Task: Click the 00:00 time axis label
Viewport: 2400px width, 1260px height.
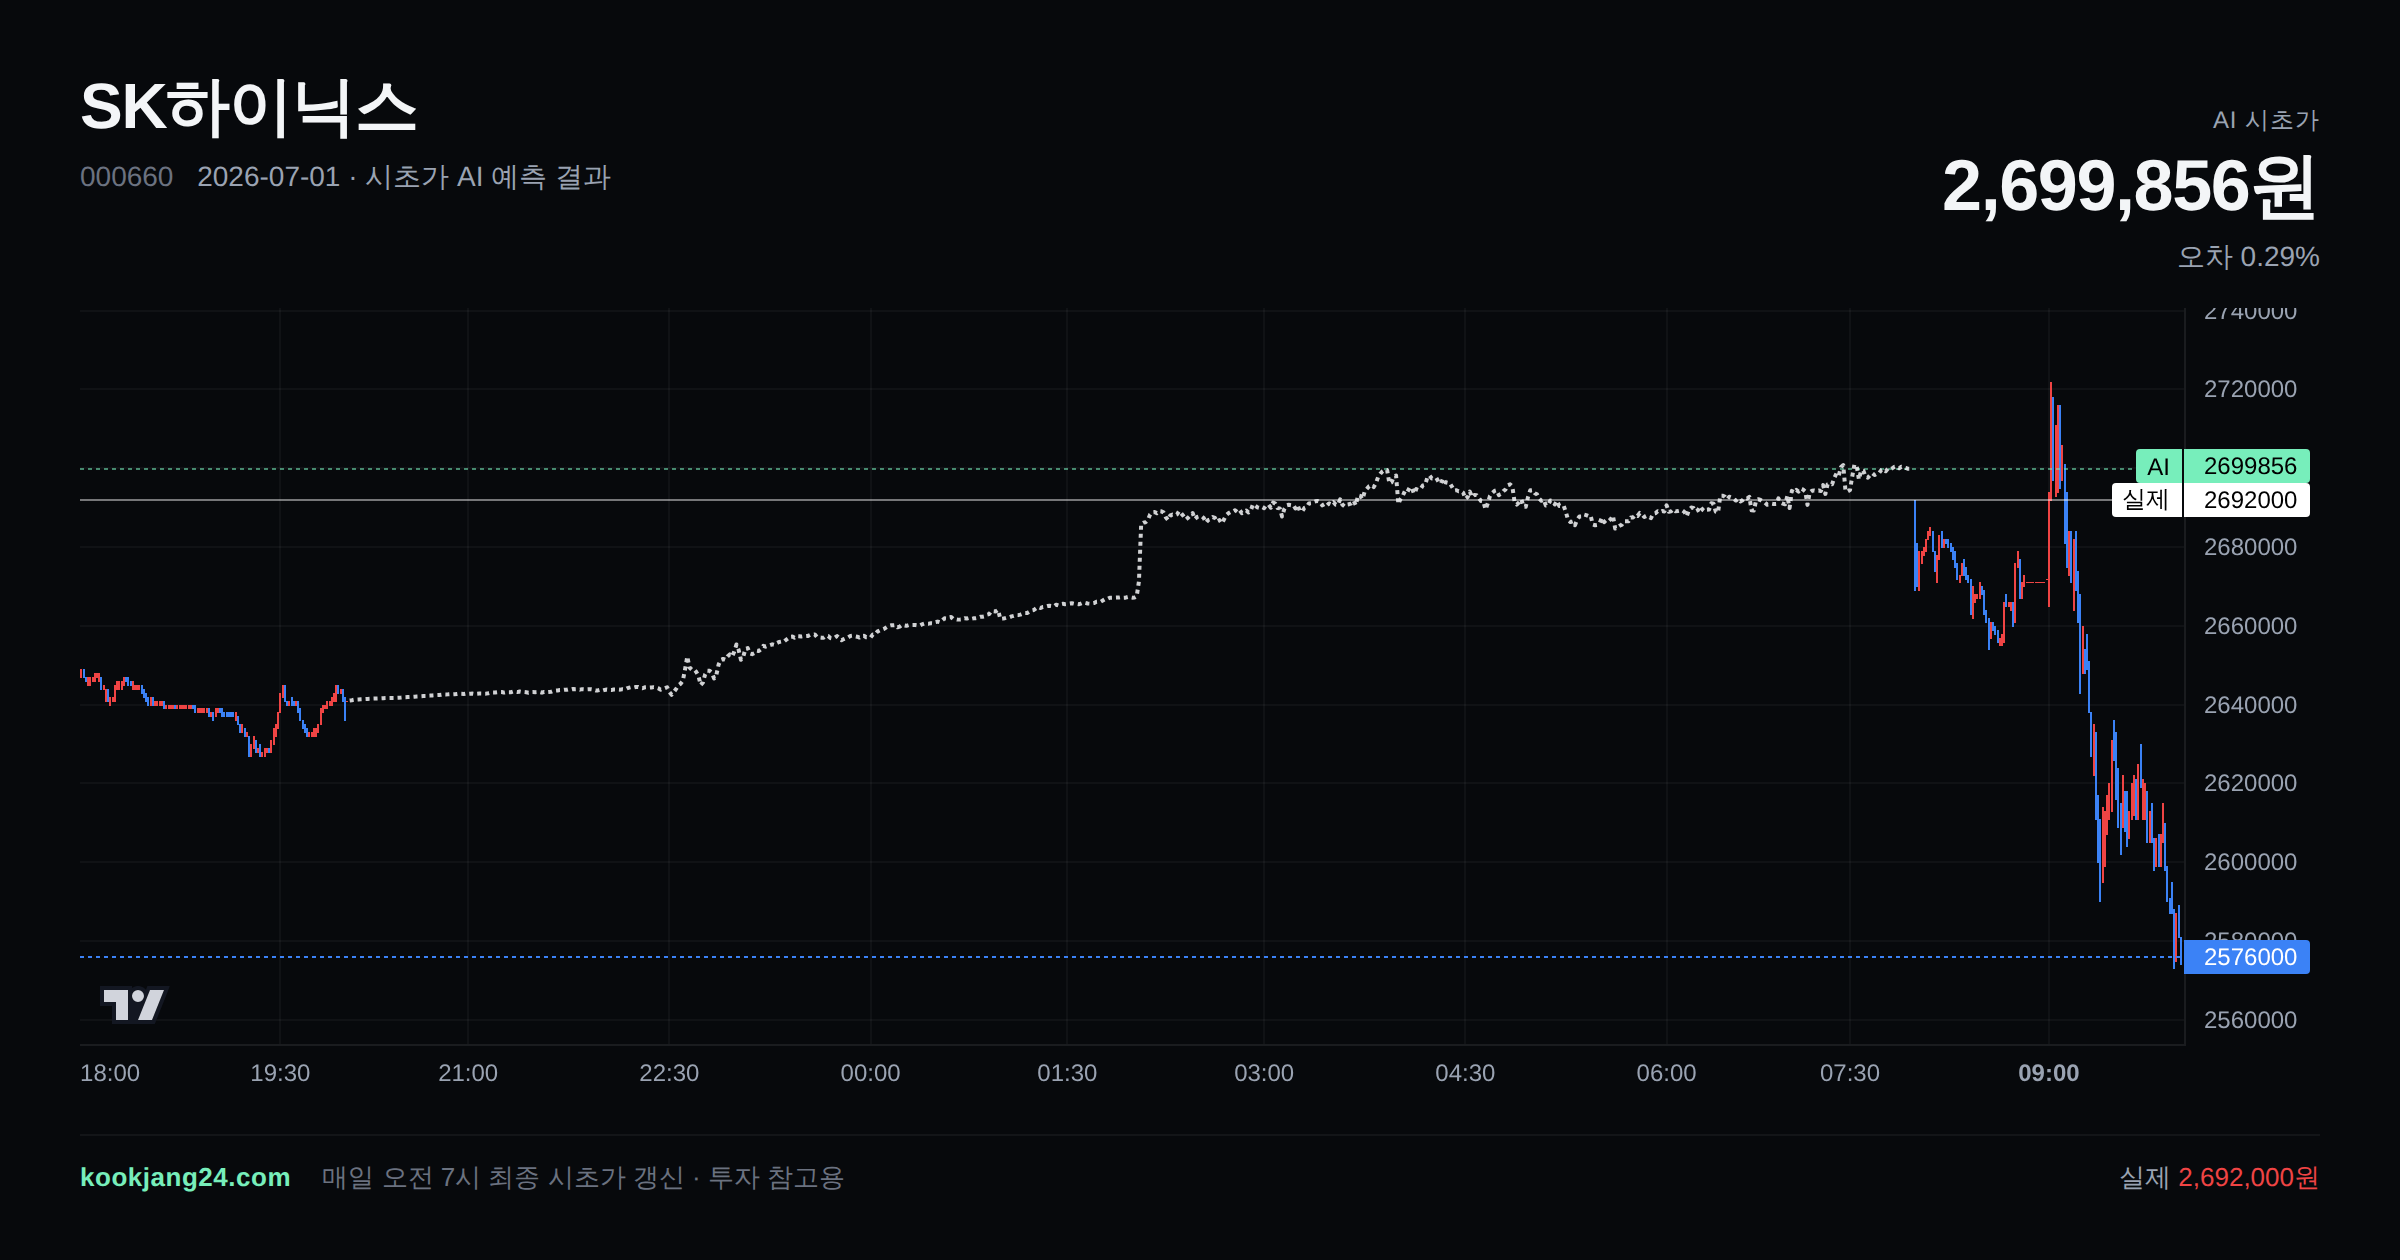Action: click(x=870, y=1073)
